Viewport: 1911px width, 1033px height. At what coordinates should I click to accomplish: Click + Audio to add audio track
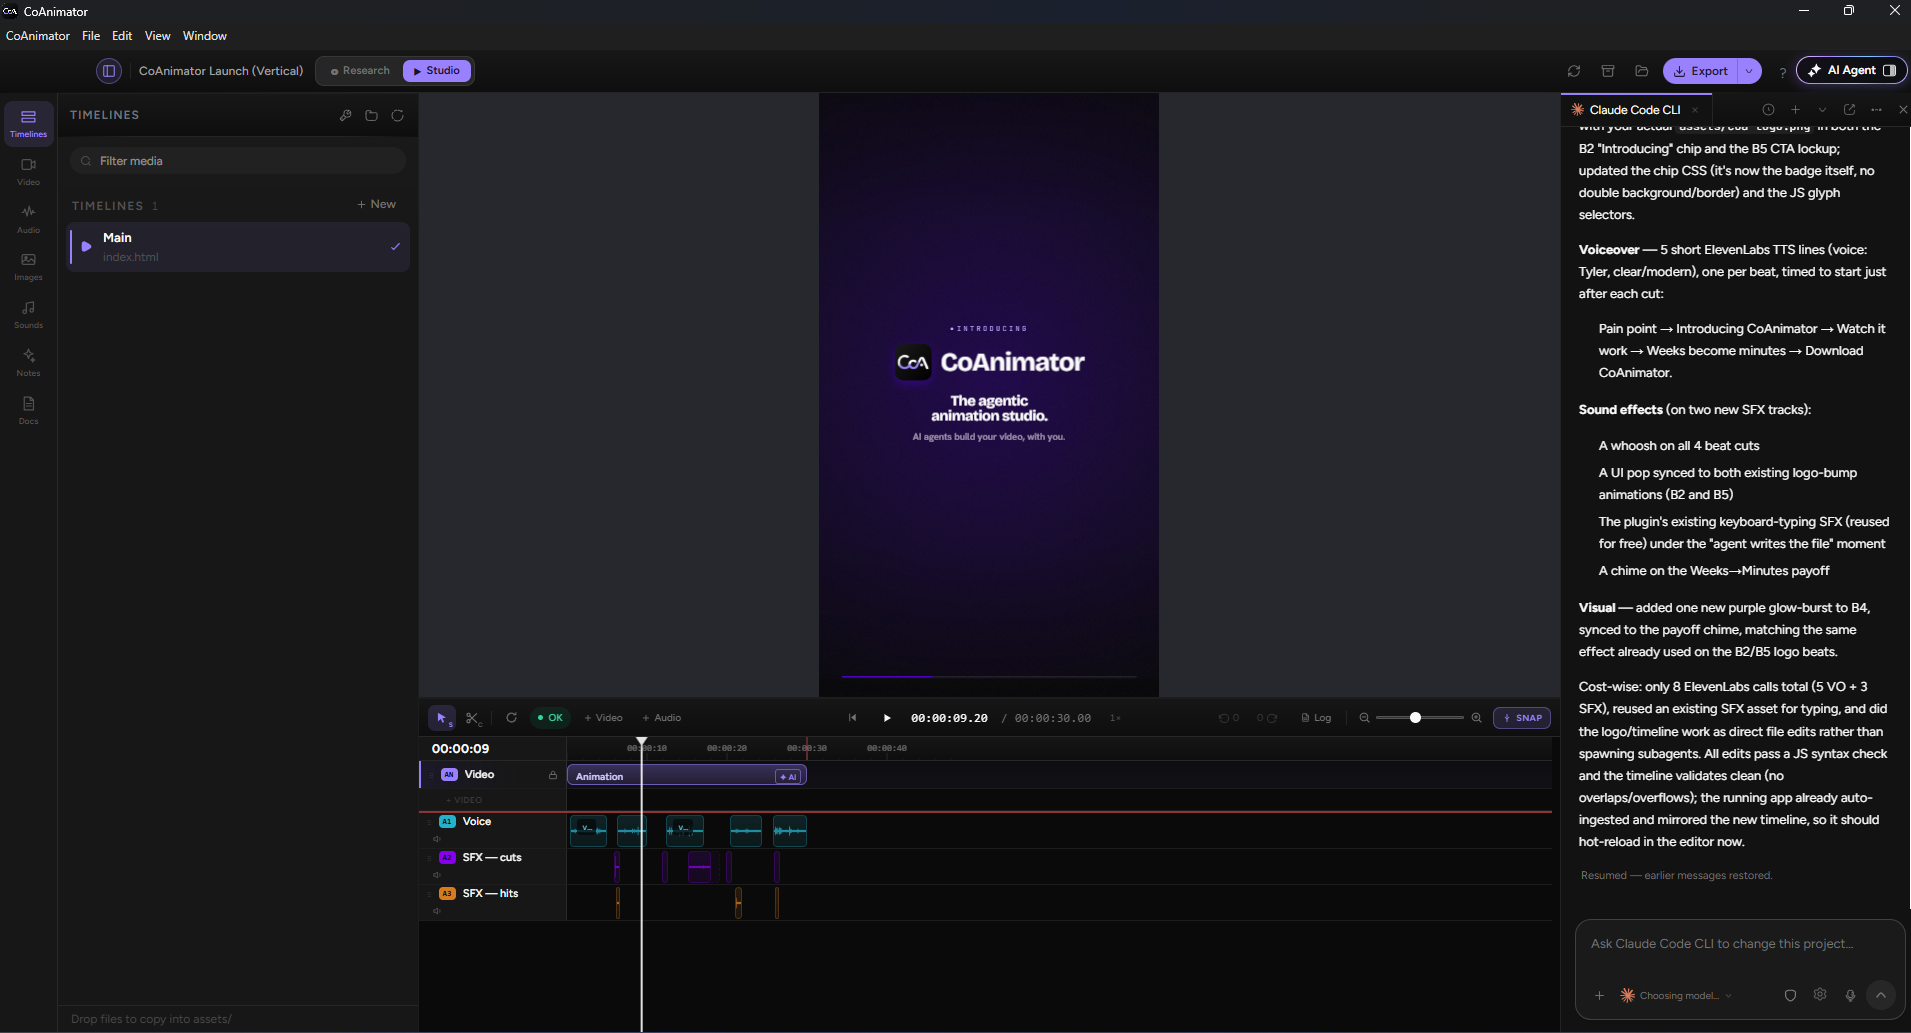[662, 718]
